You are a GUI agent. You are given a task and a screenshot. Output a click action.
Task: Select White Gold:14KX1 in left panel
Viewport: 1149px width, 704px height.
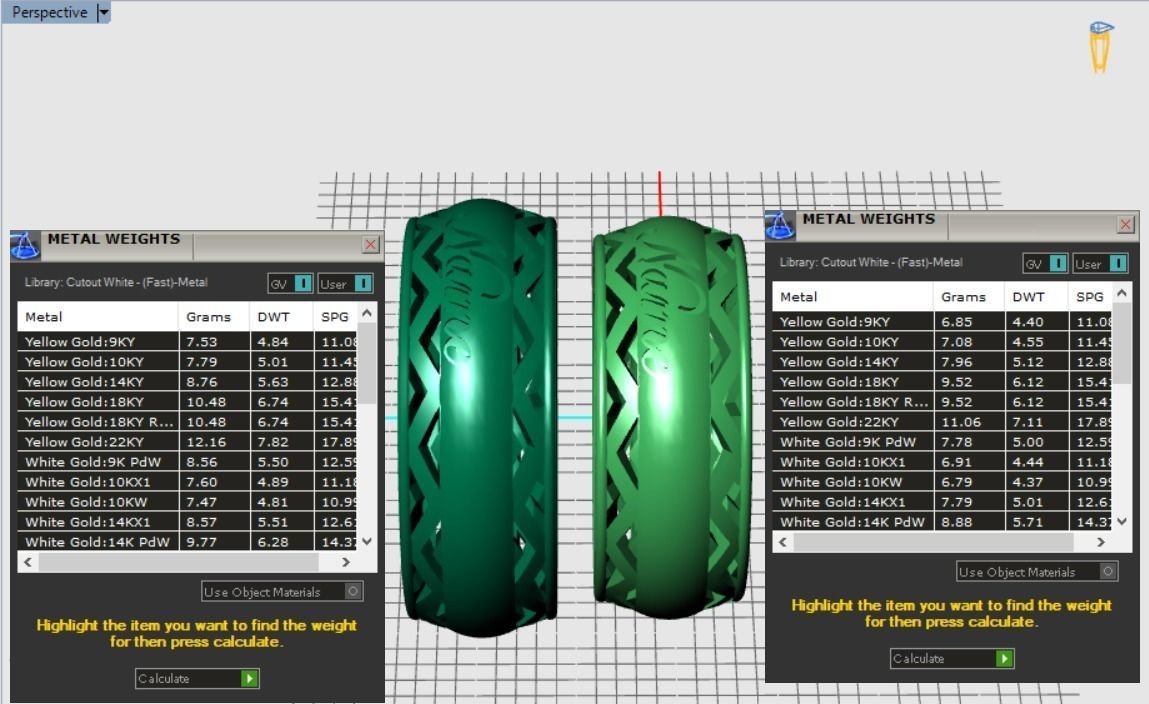(x=187, y=522)
